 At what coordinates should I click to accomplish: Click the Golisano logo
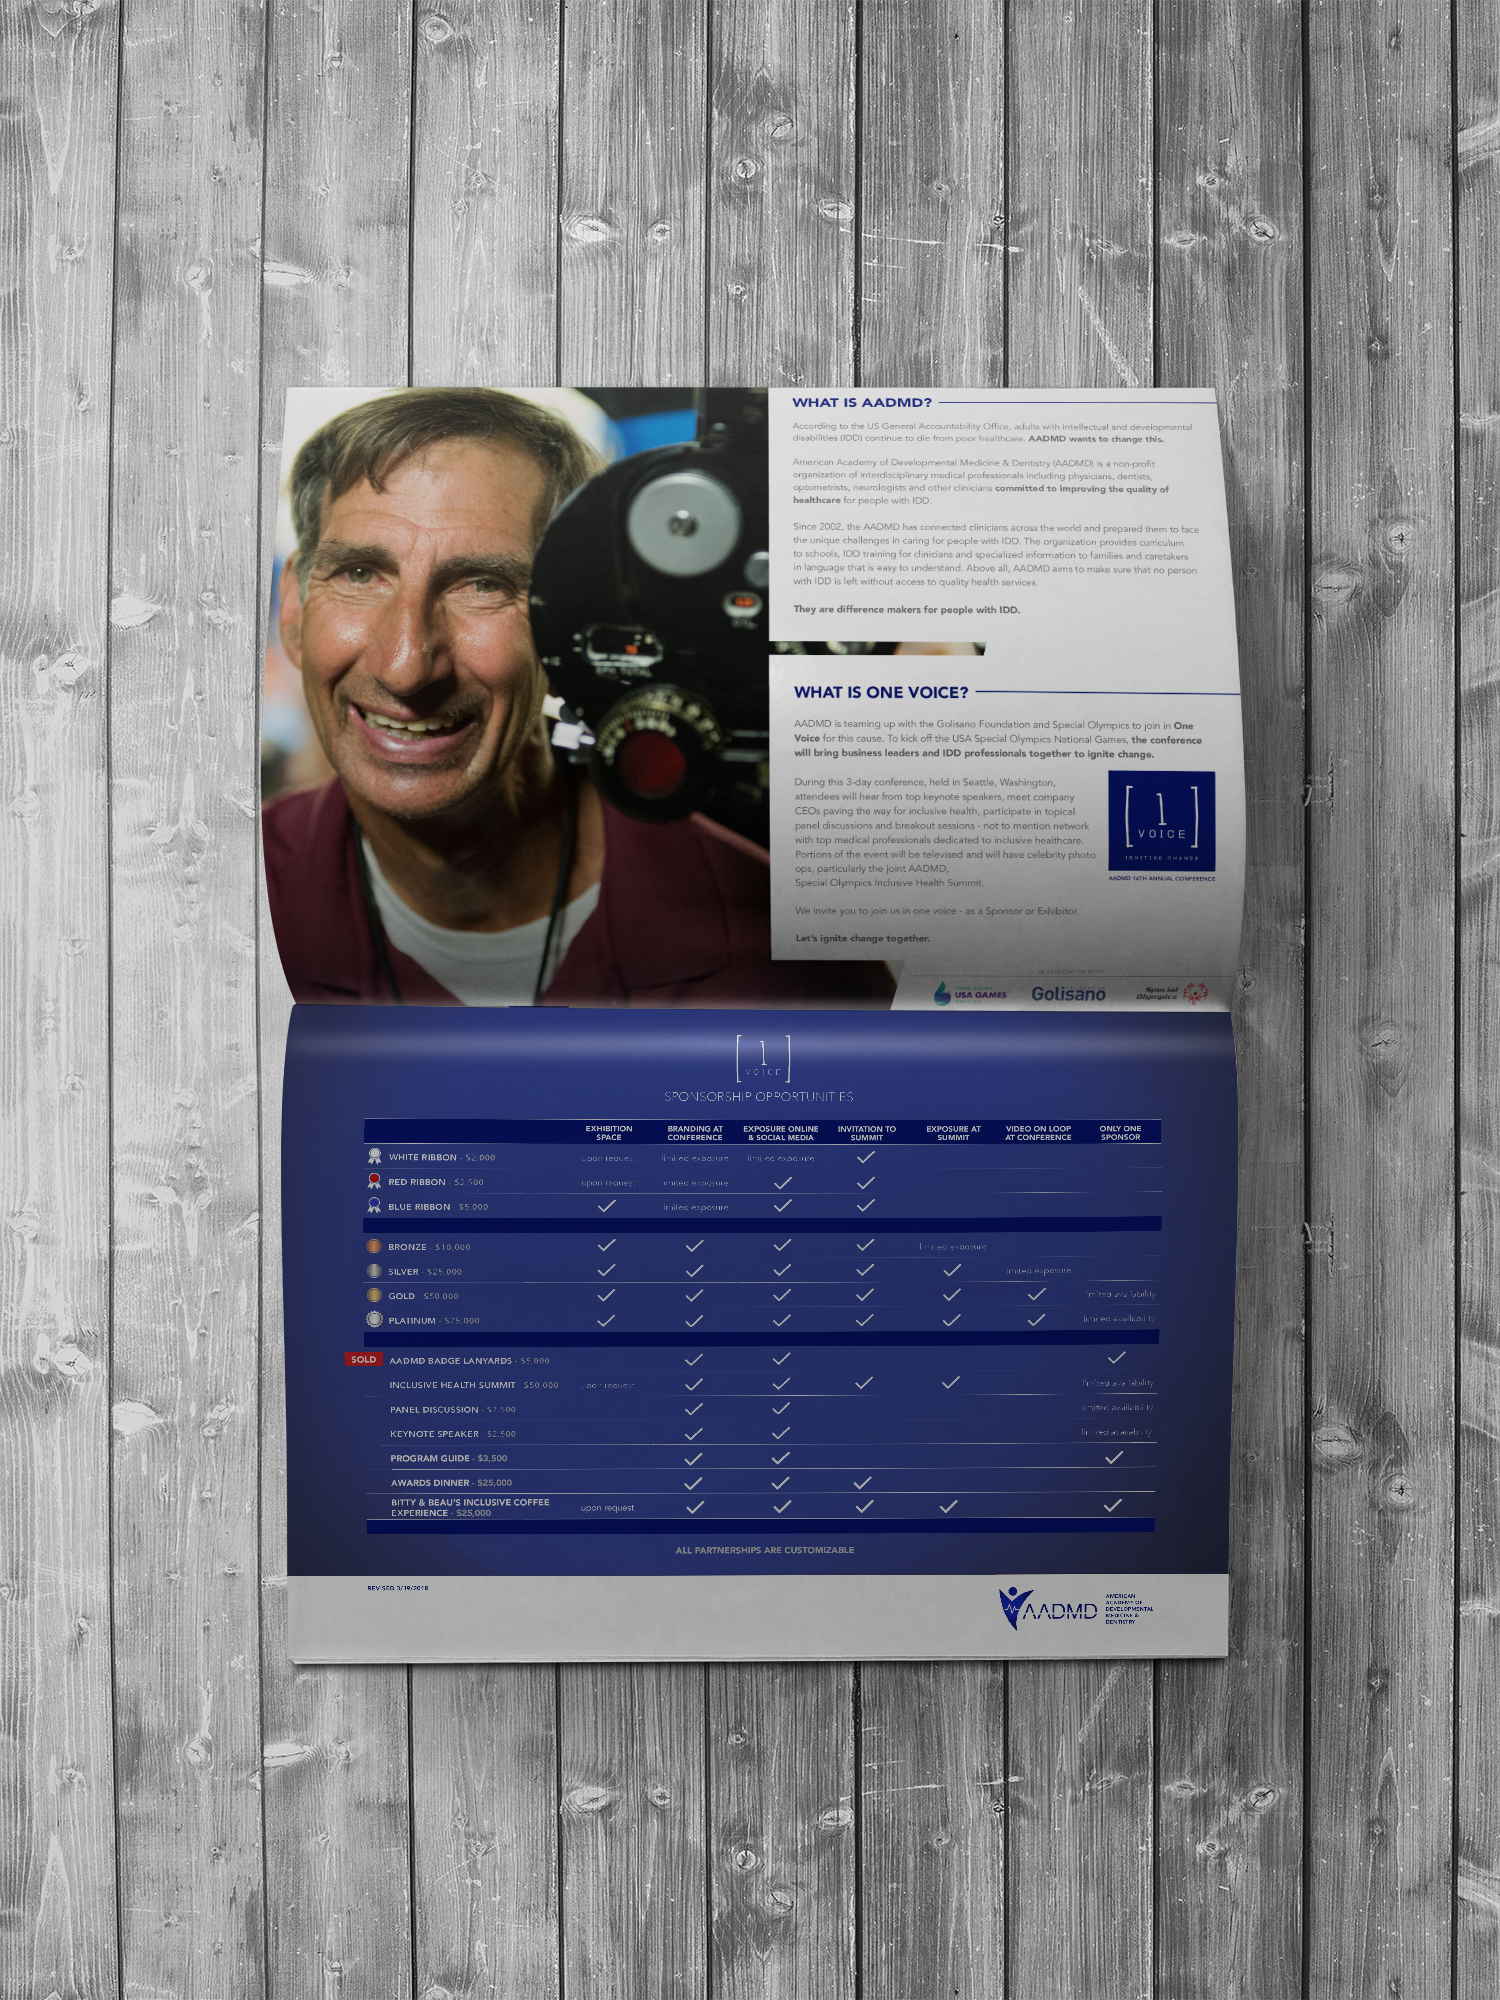click(x=1068, y=993)
